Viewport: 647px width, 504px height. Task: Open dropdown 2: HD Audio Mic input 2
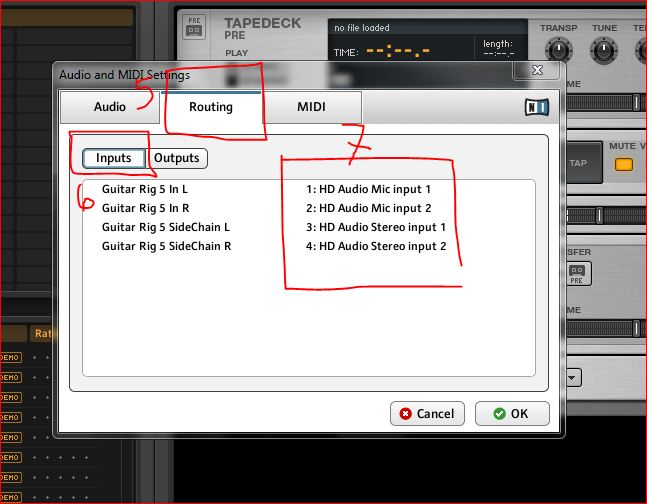(x=368, y=208)
